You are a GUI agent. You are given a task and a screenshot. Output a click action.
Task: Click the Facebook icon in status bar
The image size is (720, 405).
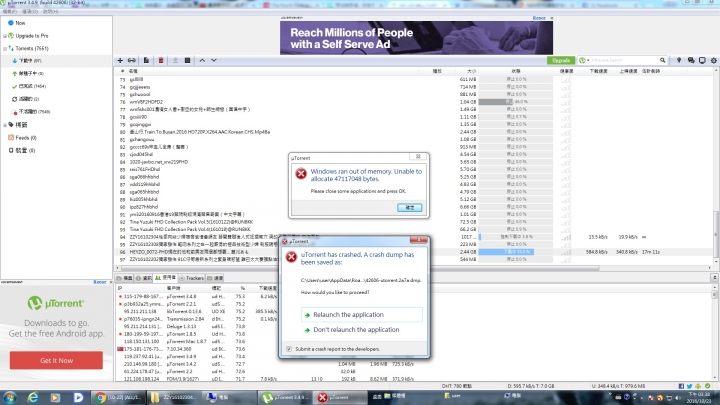681,386
